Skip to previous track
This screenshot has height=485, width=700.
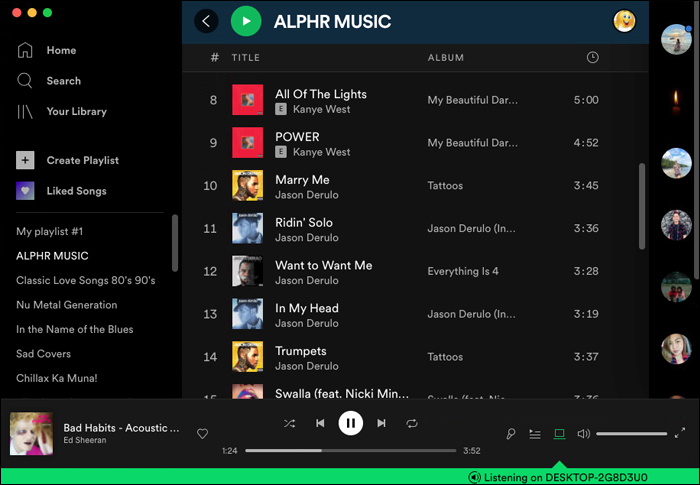pyautogui.click(x=320, y=423)
